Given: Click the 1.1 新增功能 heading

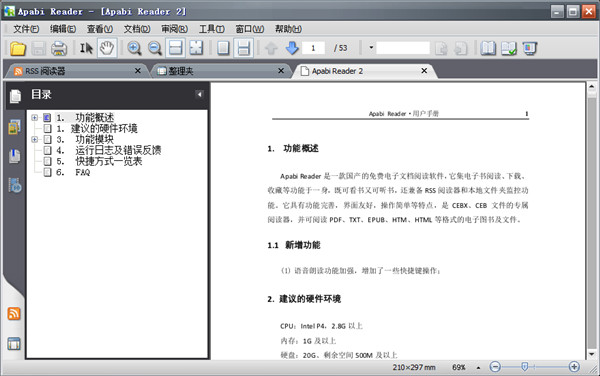Looking at the screenshot, I should (294, 245).
